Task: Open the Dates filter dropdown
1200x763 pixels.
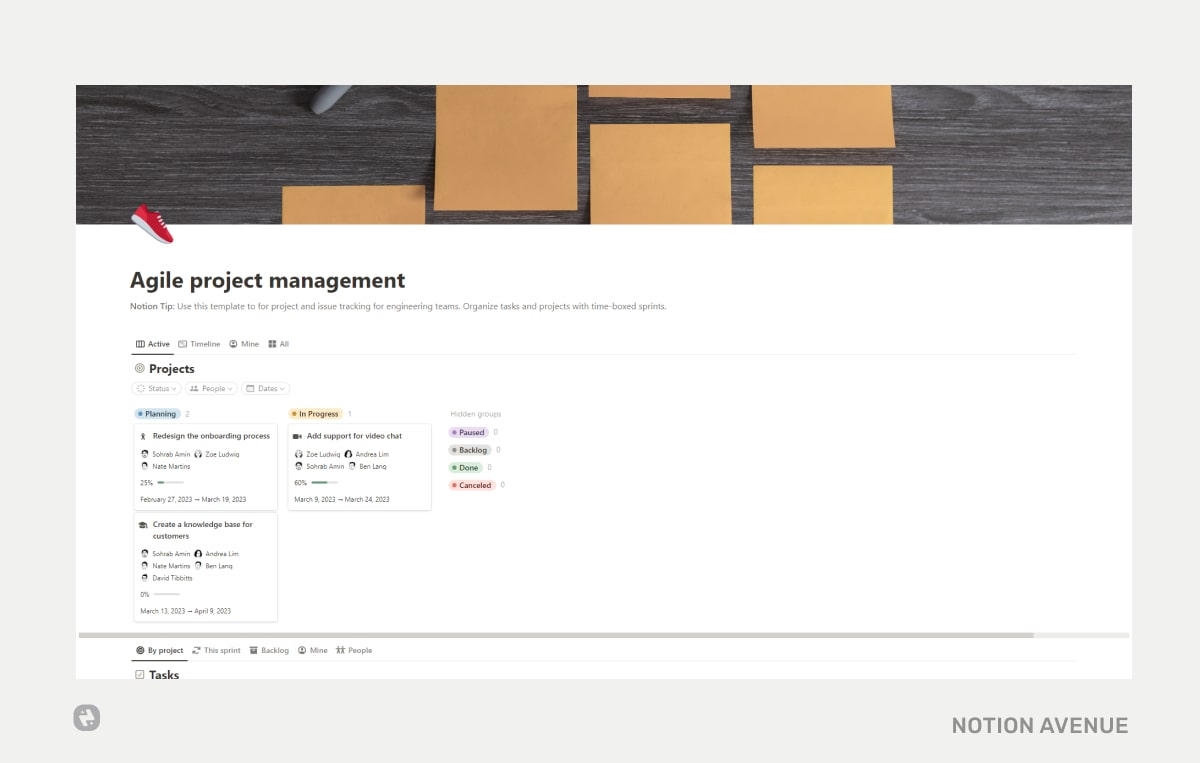Action: tap(265, 388)
